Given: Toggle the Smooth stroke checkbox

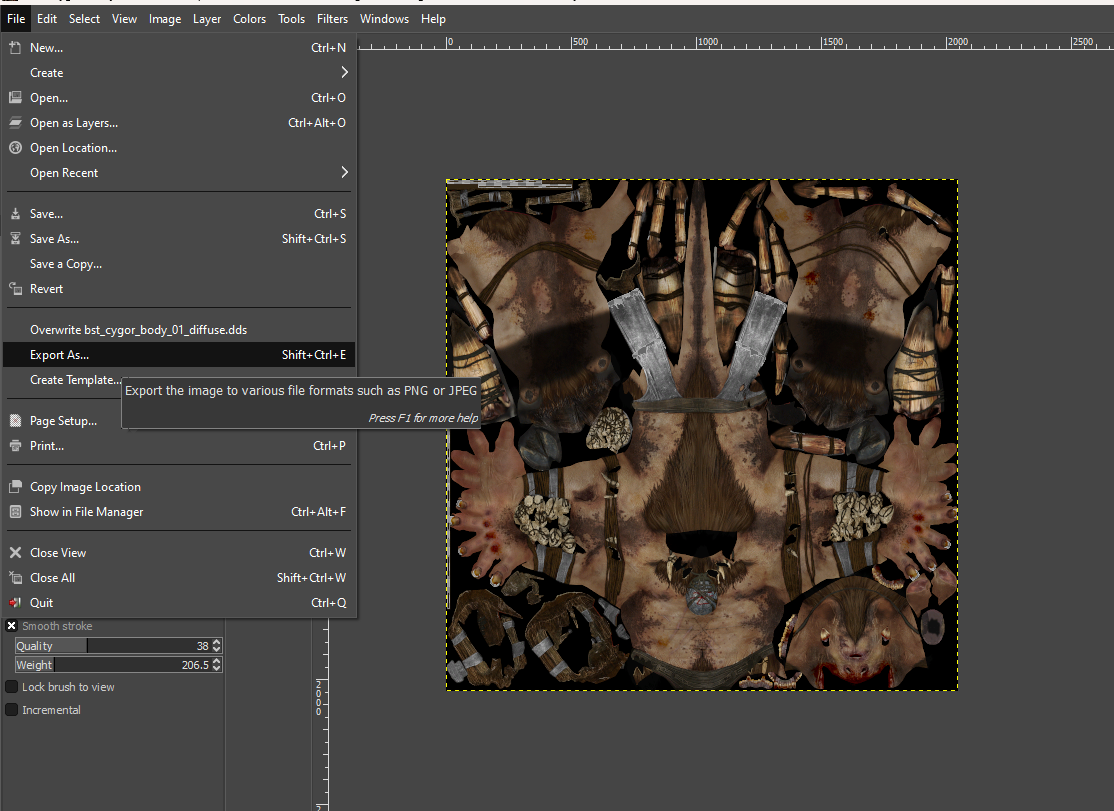Looking at the screenshot, I should point(11,626).
